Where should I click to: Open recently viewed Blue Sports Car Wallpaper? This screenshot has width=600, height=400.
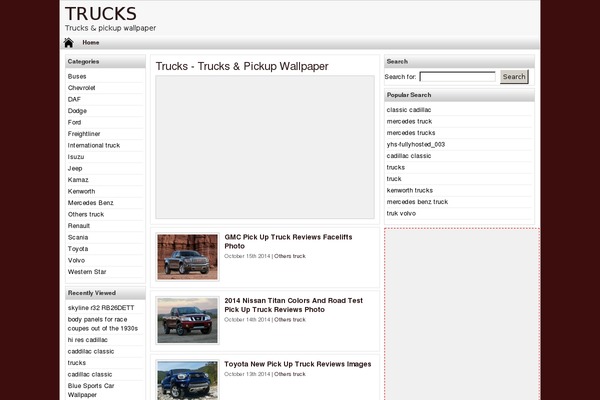(x=91, y=390)
